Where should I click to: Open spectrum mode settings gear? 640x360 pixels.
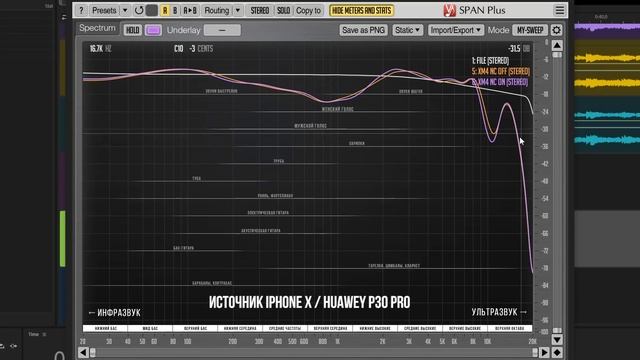coord(556,30)
